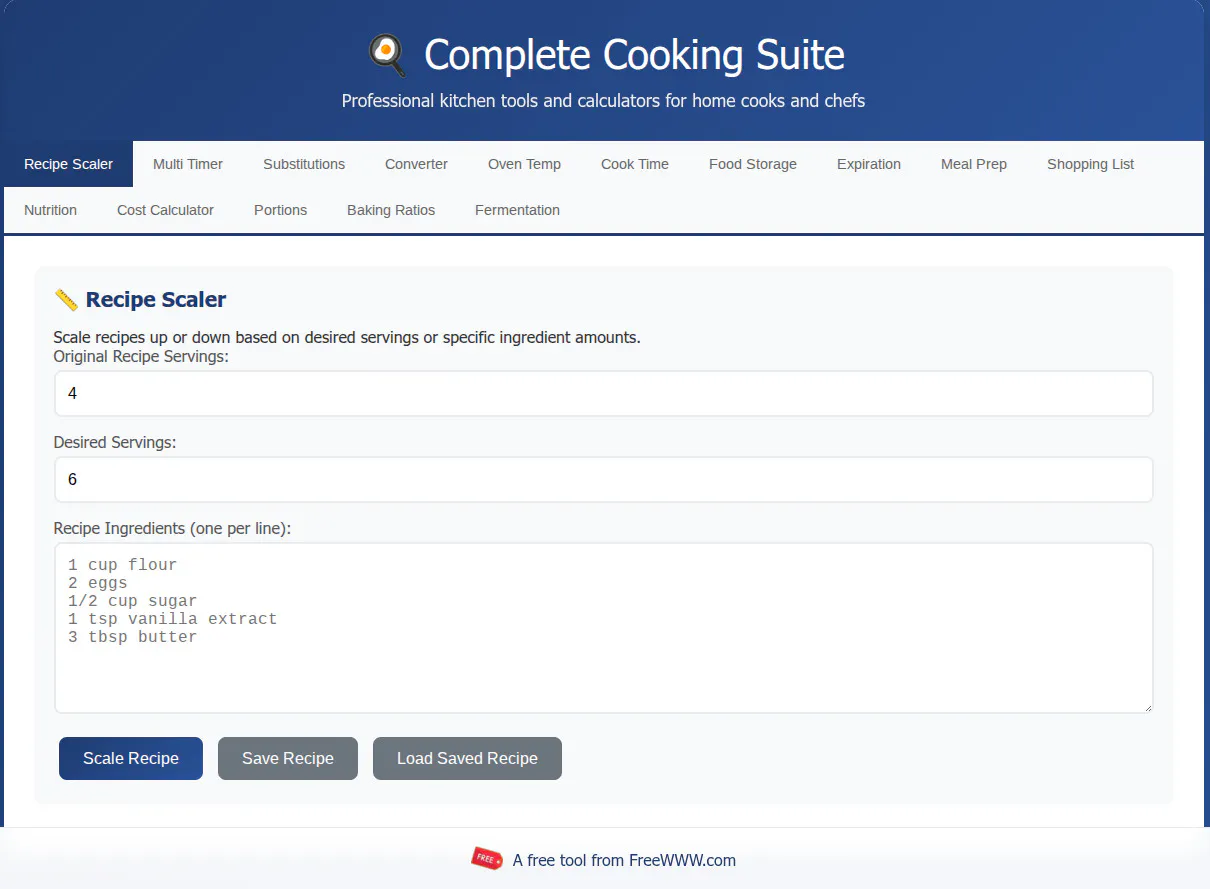The image size is (1210, 889).
Task: Click the red FREE tag icon in footer
Action: click(x=487, y=859)
